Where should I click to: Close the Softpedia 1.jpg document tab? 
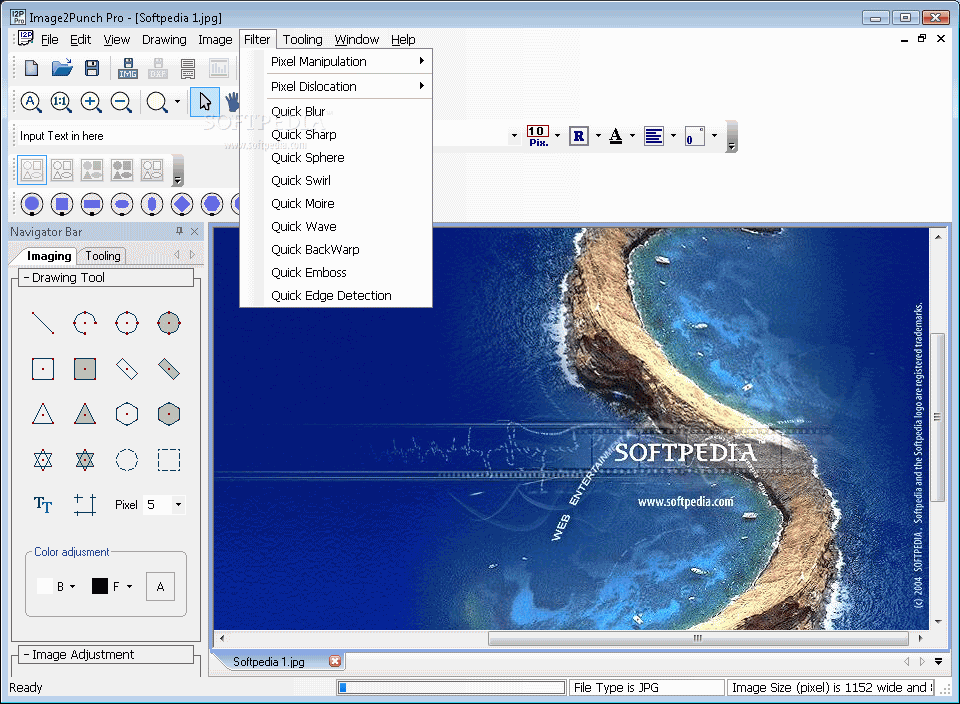(335, 661)
